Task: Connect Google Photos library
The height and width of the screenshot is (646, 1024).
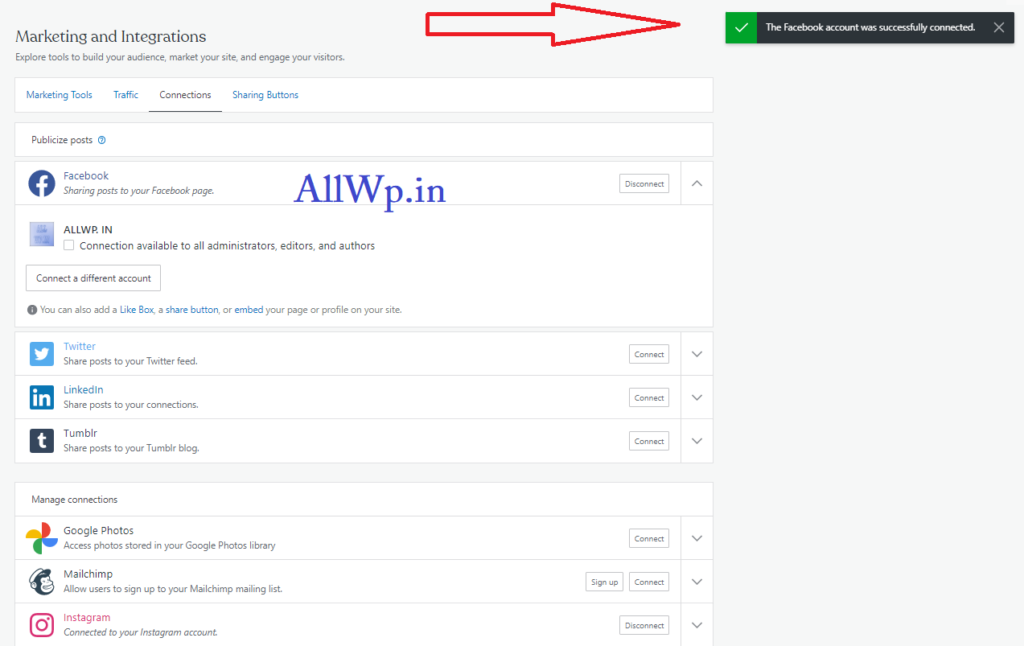Action: pyautogui.click(x=648, y=538)
